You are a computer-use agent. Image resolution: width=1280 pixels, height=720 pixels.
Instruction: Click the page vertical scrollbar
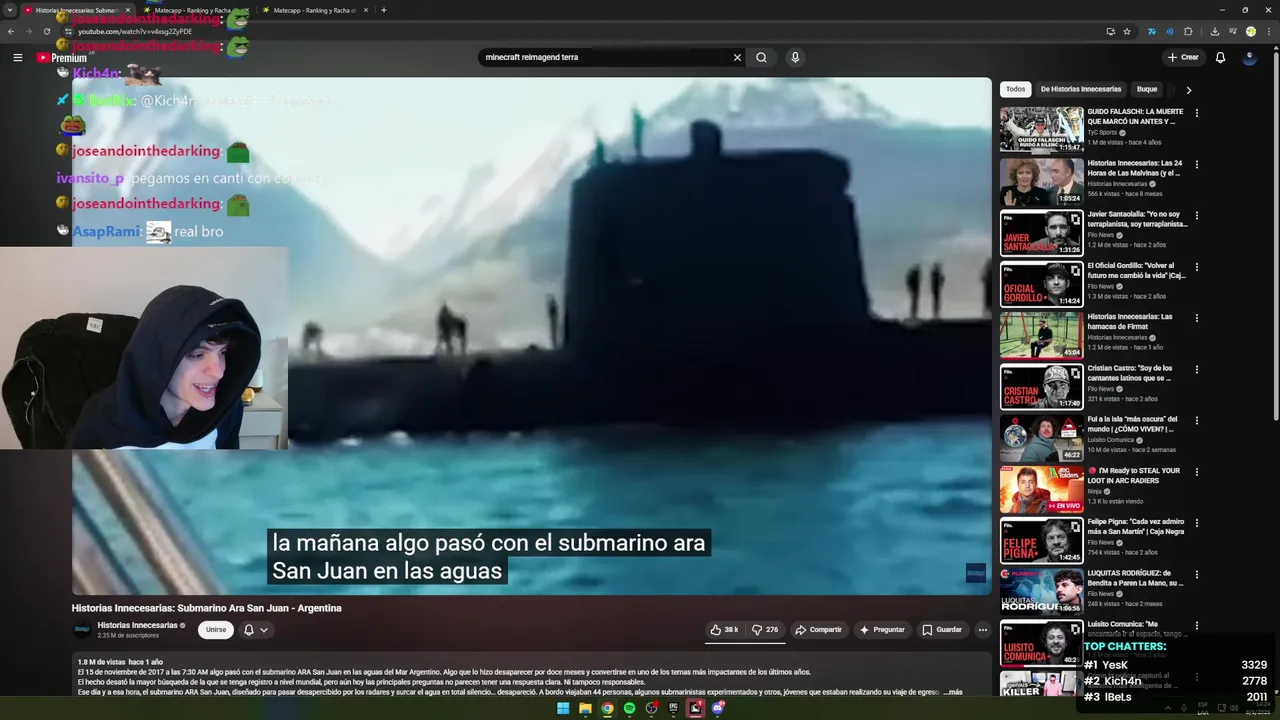[x=1275, y=235]
